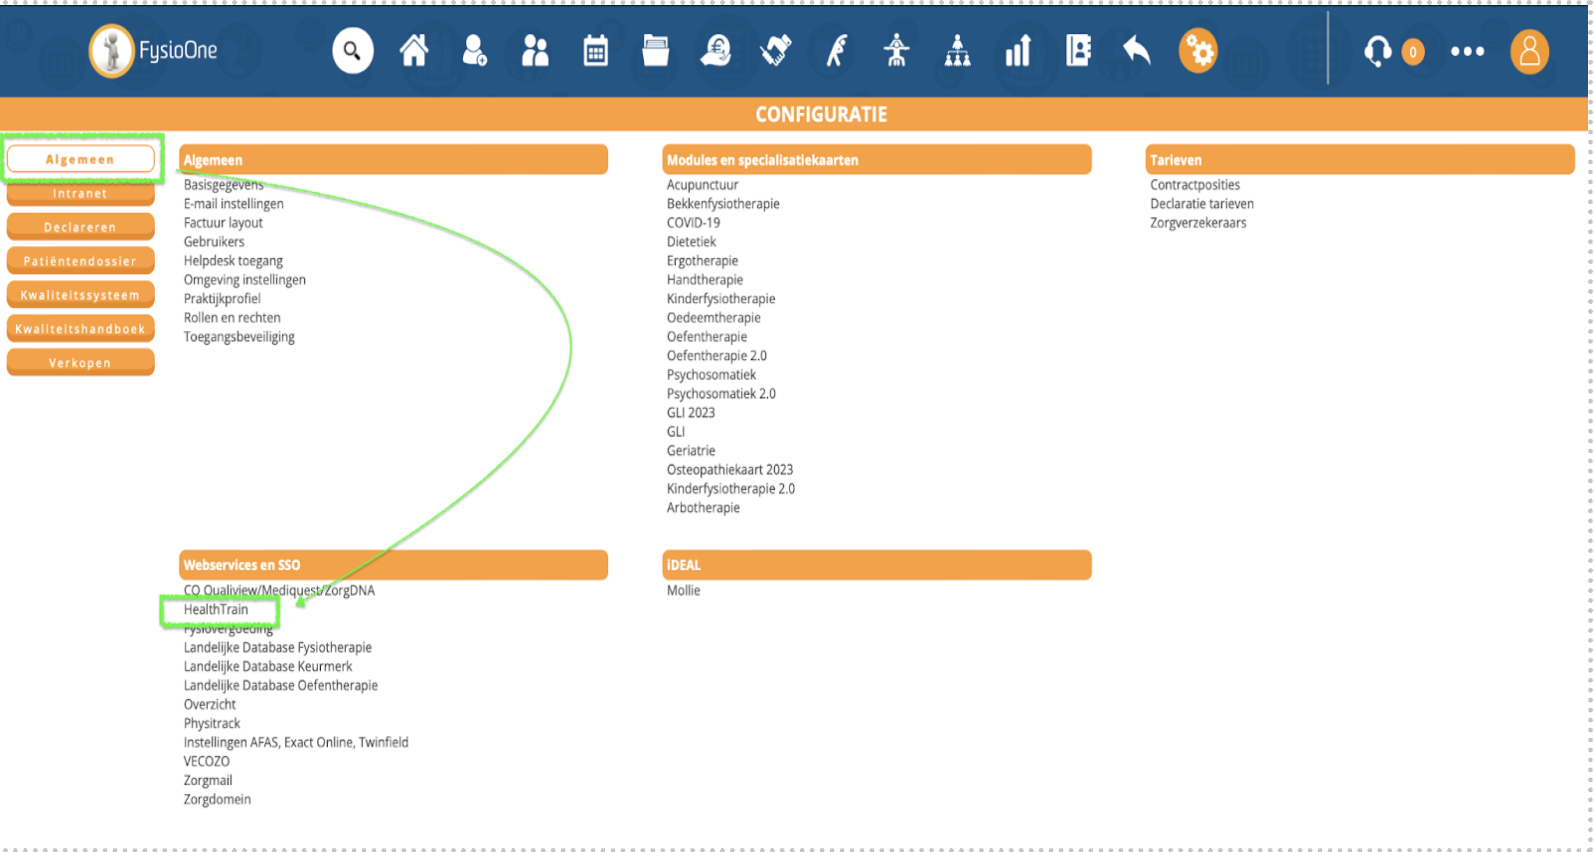Viewport: 1594px width, 852px height.
Task: Click the add new patient icon
Action: (474, 51)
